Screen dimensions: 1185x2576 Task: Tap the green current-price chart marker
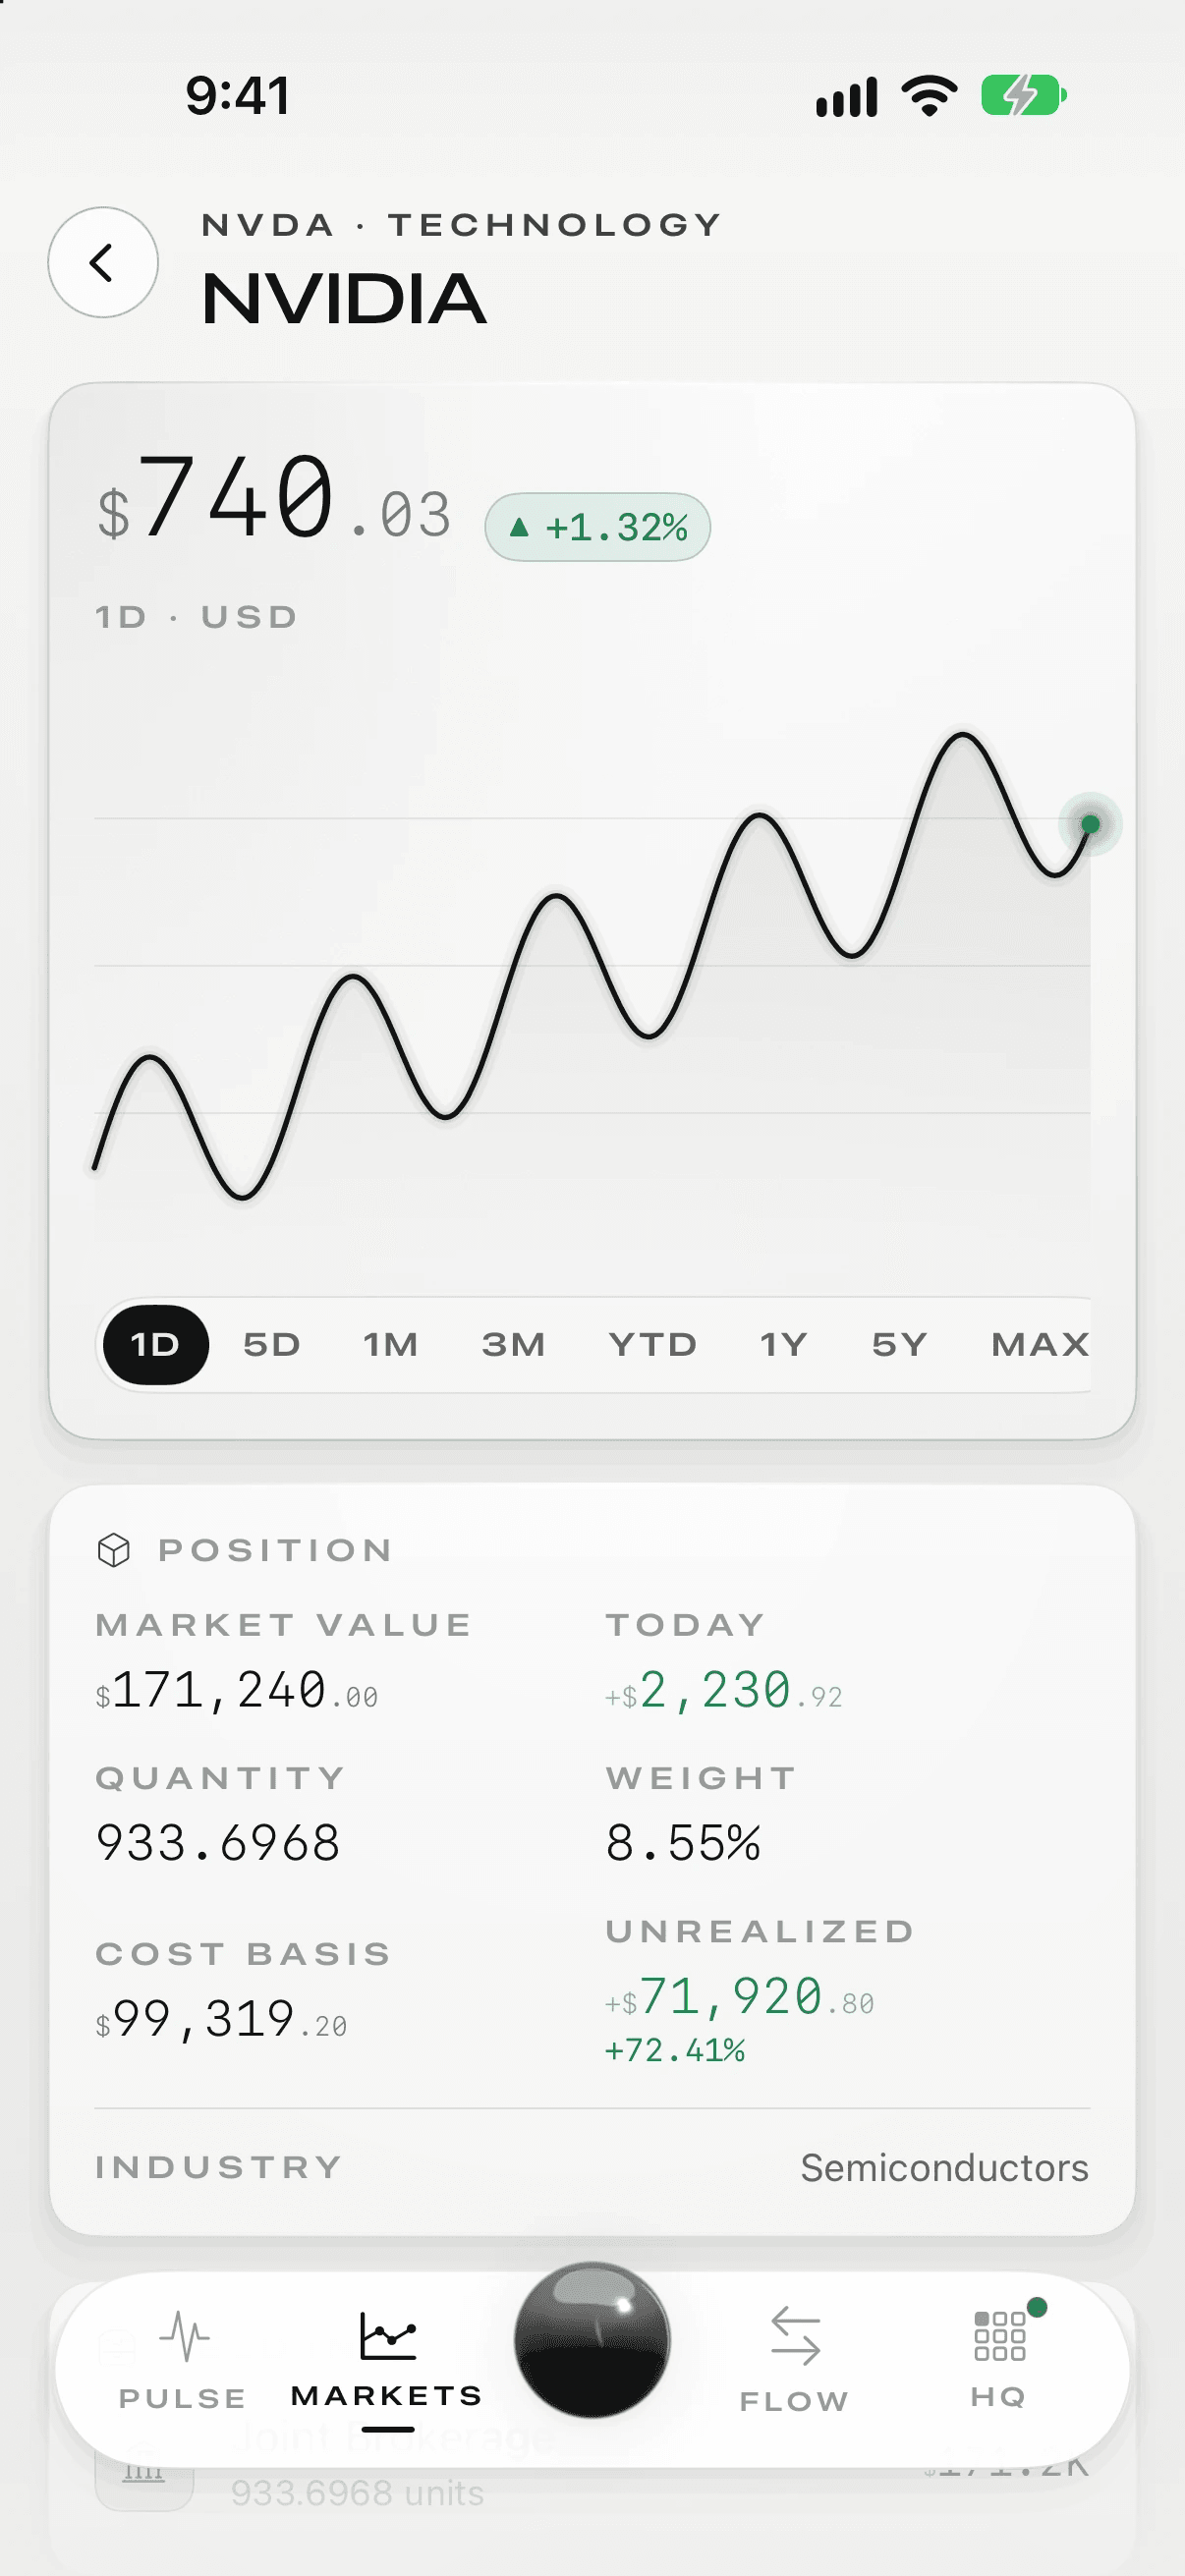pos(1090,824)
